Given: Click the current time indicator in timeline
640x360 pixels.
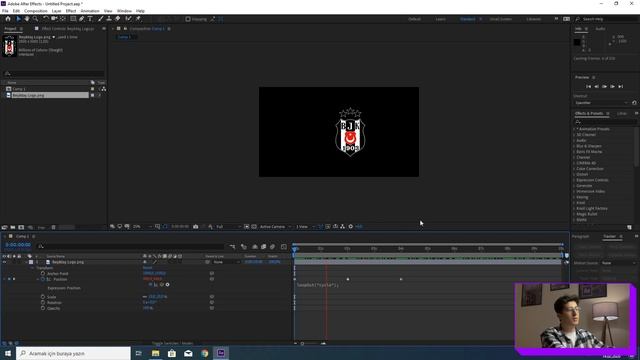Looking at the screenshot, I should (295, 248).
